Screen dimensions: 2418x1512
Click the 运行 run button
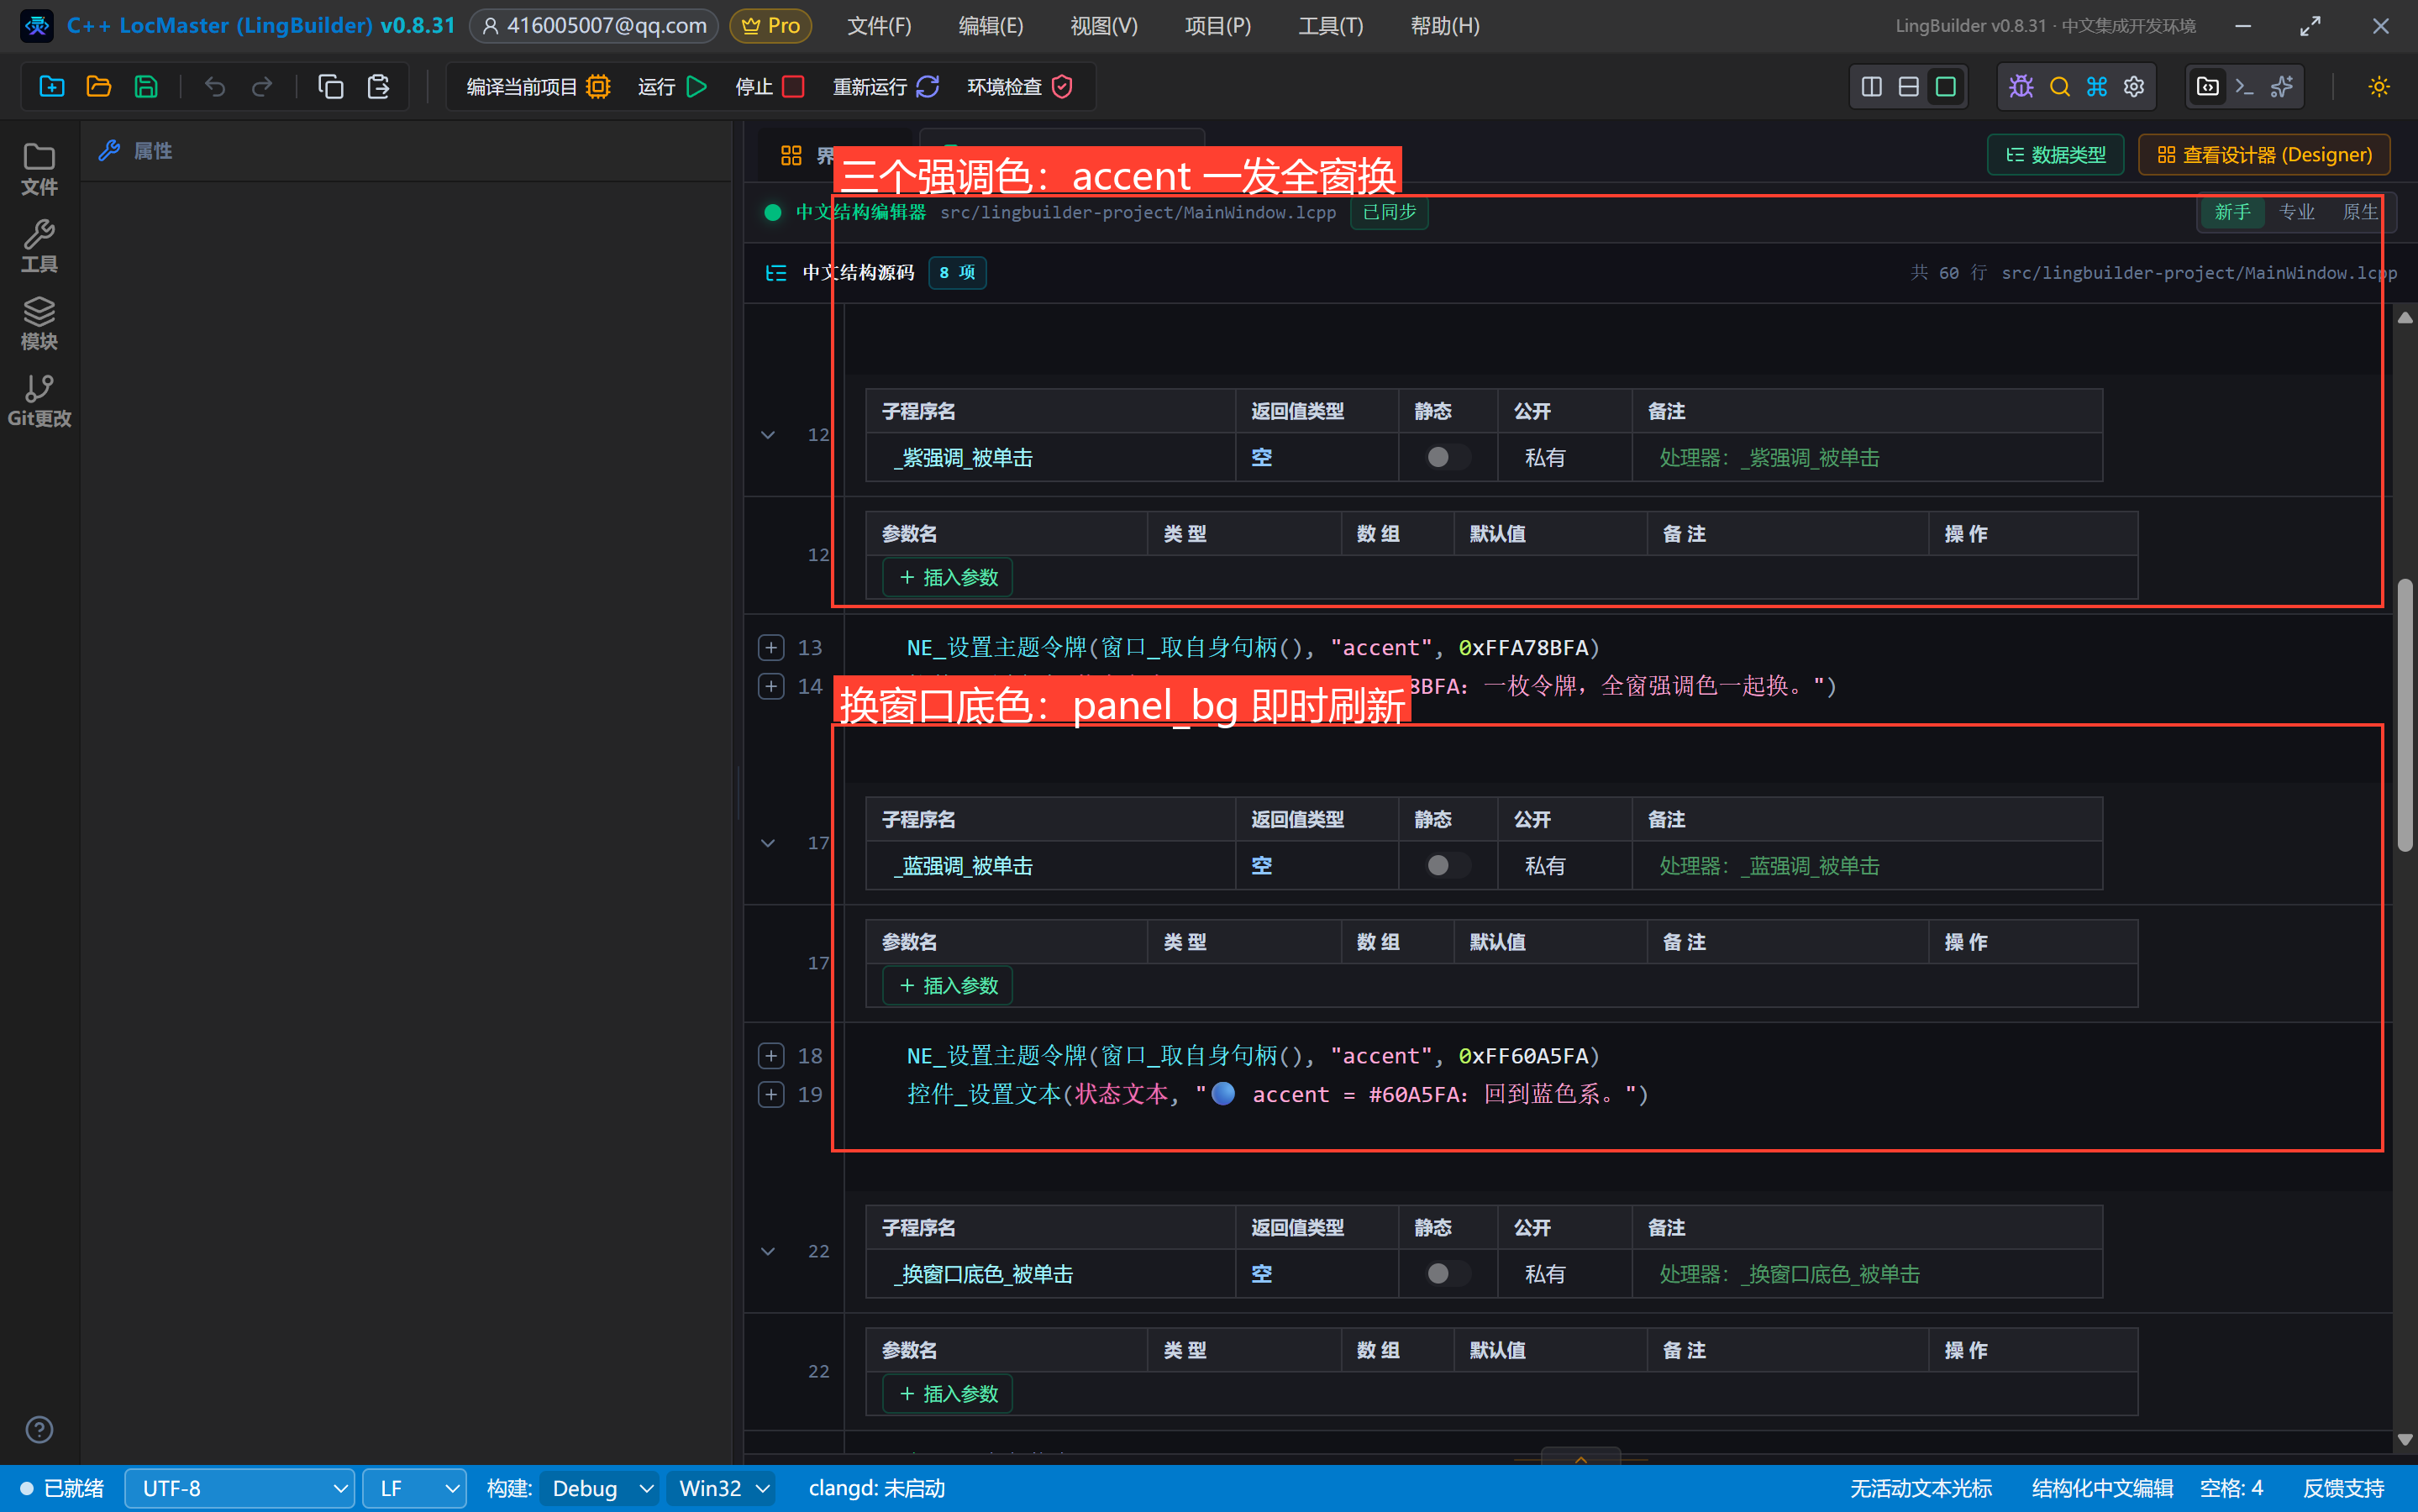pyautogui.click(x=672, y=87)
